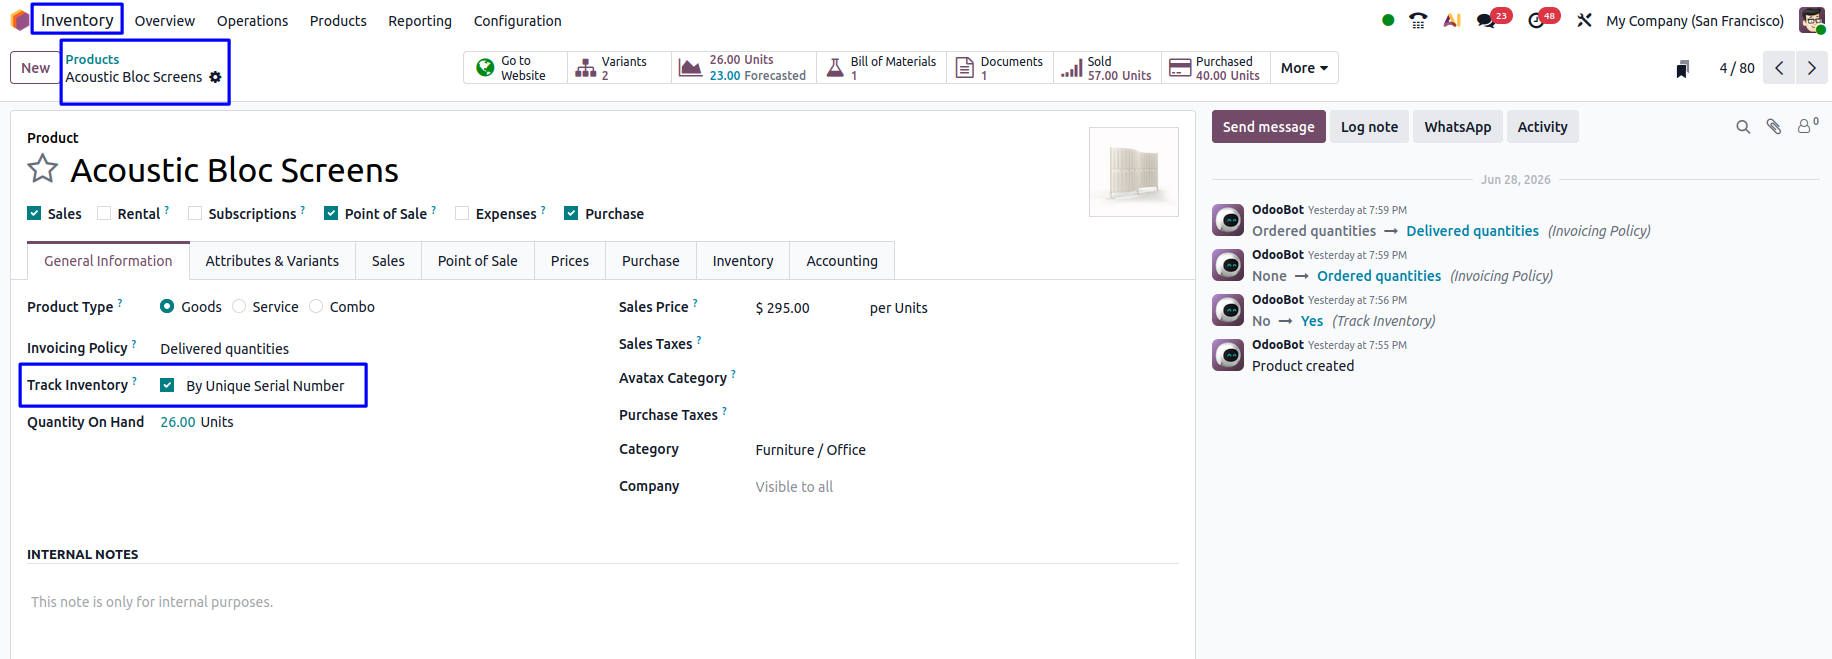Open the VoIP phone icon
This screenshot has height=659, width=1832.
click(x=1418, y=20)
